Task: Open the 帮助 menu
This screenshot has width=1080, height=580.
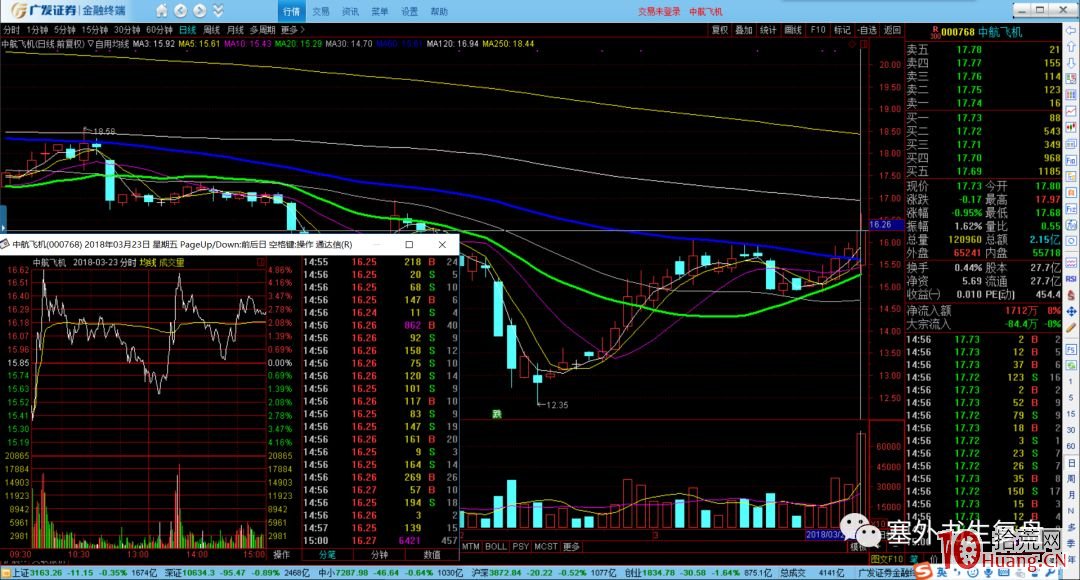Action: click(x=439, y=11)
